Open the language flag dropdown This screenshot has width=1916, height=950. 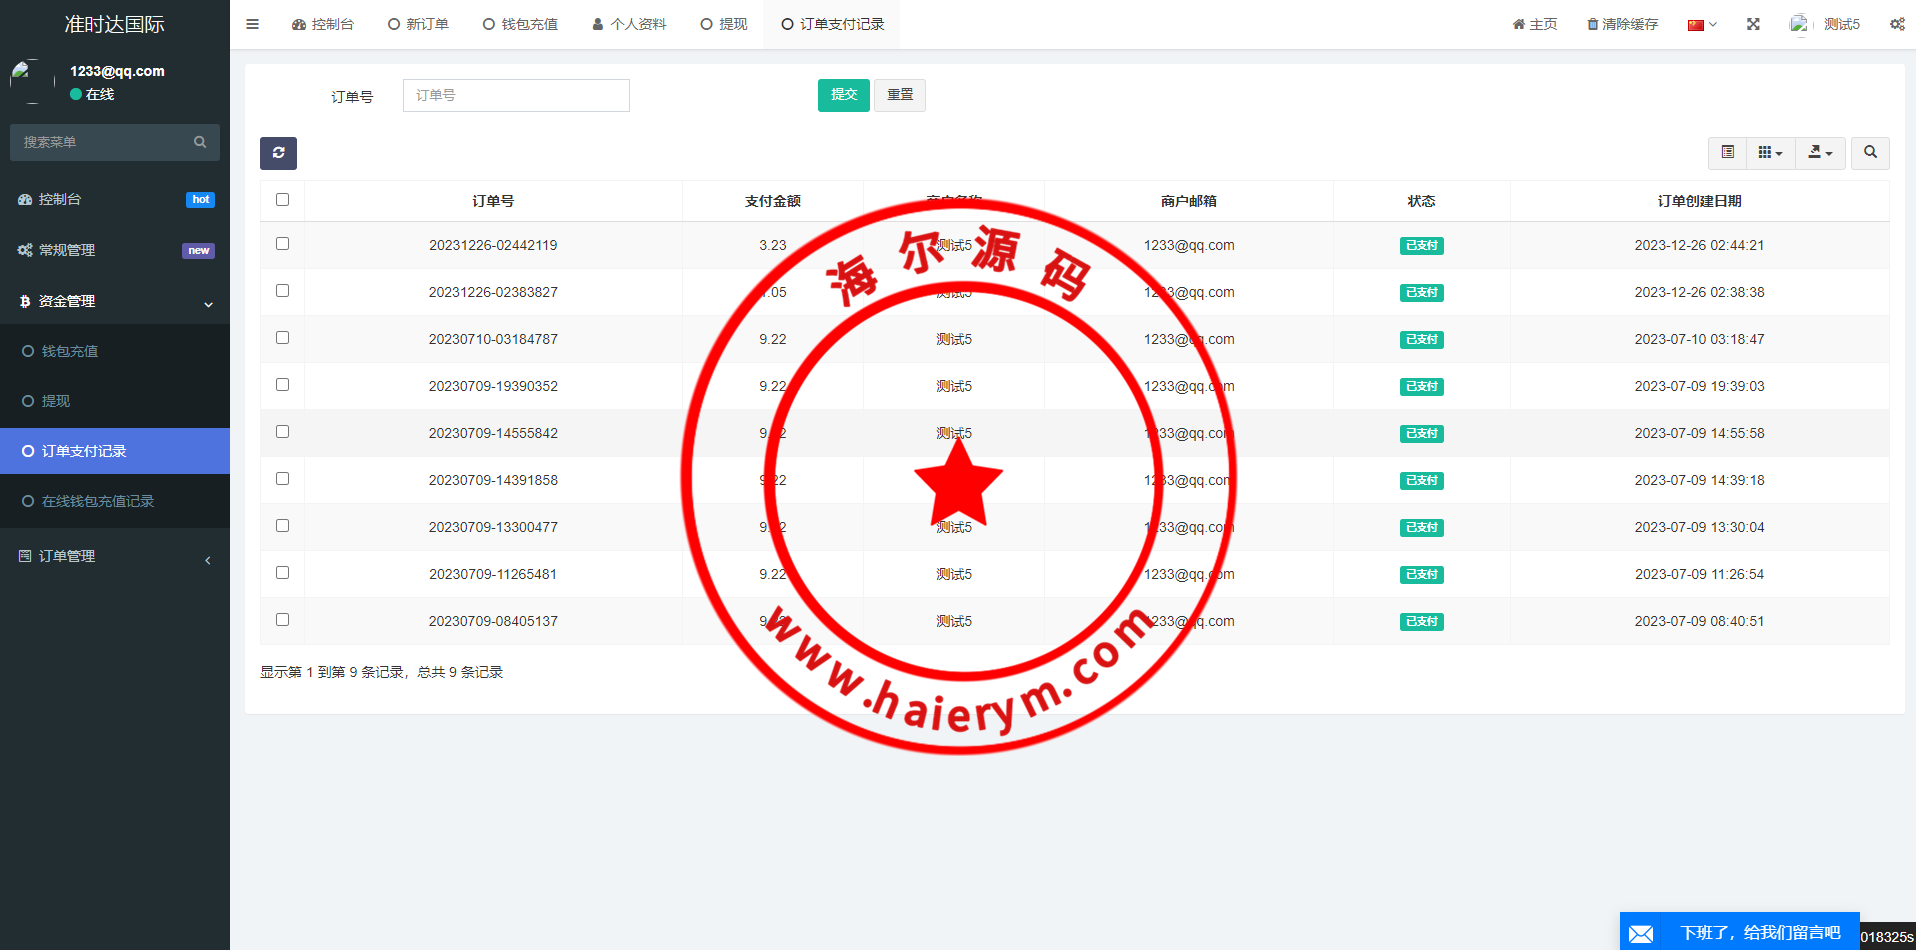point(1701,25)
